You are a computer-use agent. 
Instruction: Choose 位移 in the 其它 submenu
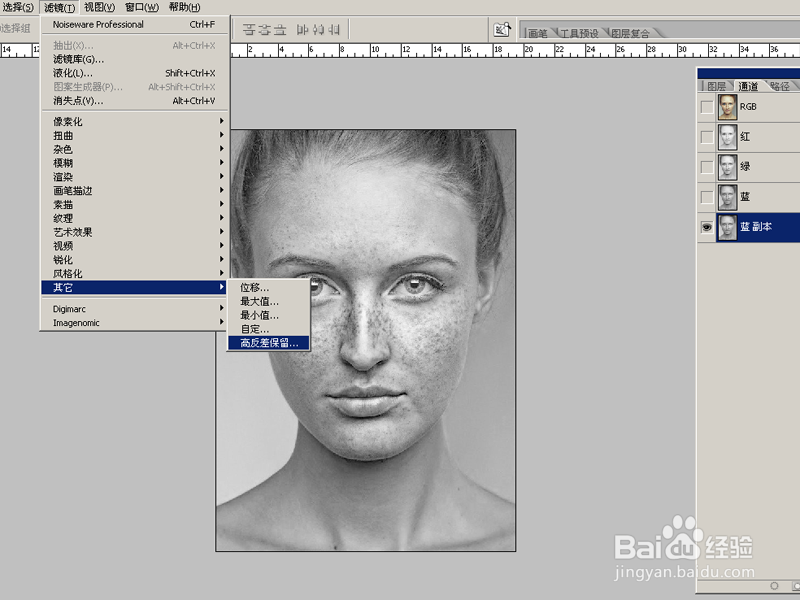click(x=269, y=288)
